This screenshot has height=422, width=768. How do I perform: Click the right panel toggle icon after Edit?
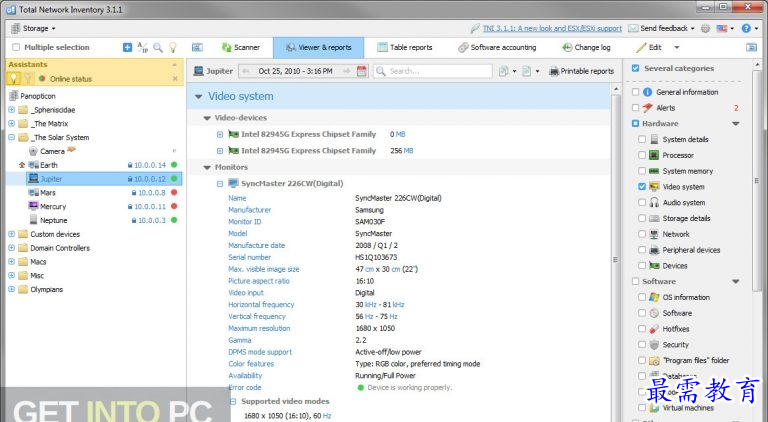pyautogui.click(x=751, y=47)
